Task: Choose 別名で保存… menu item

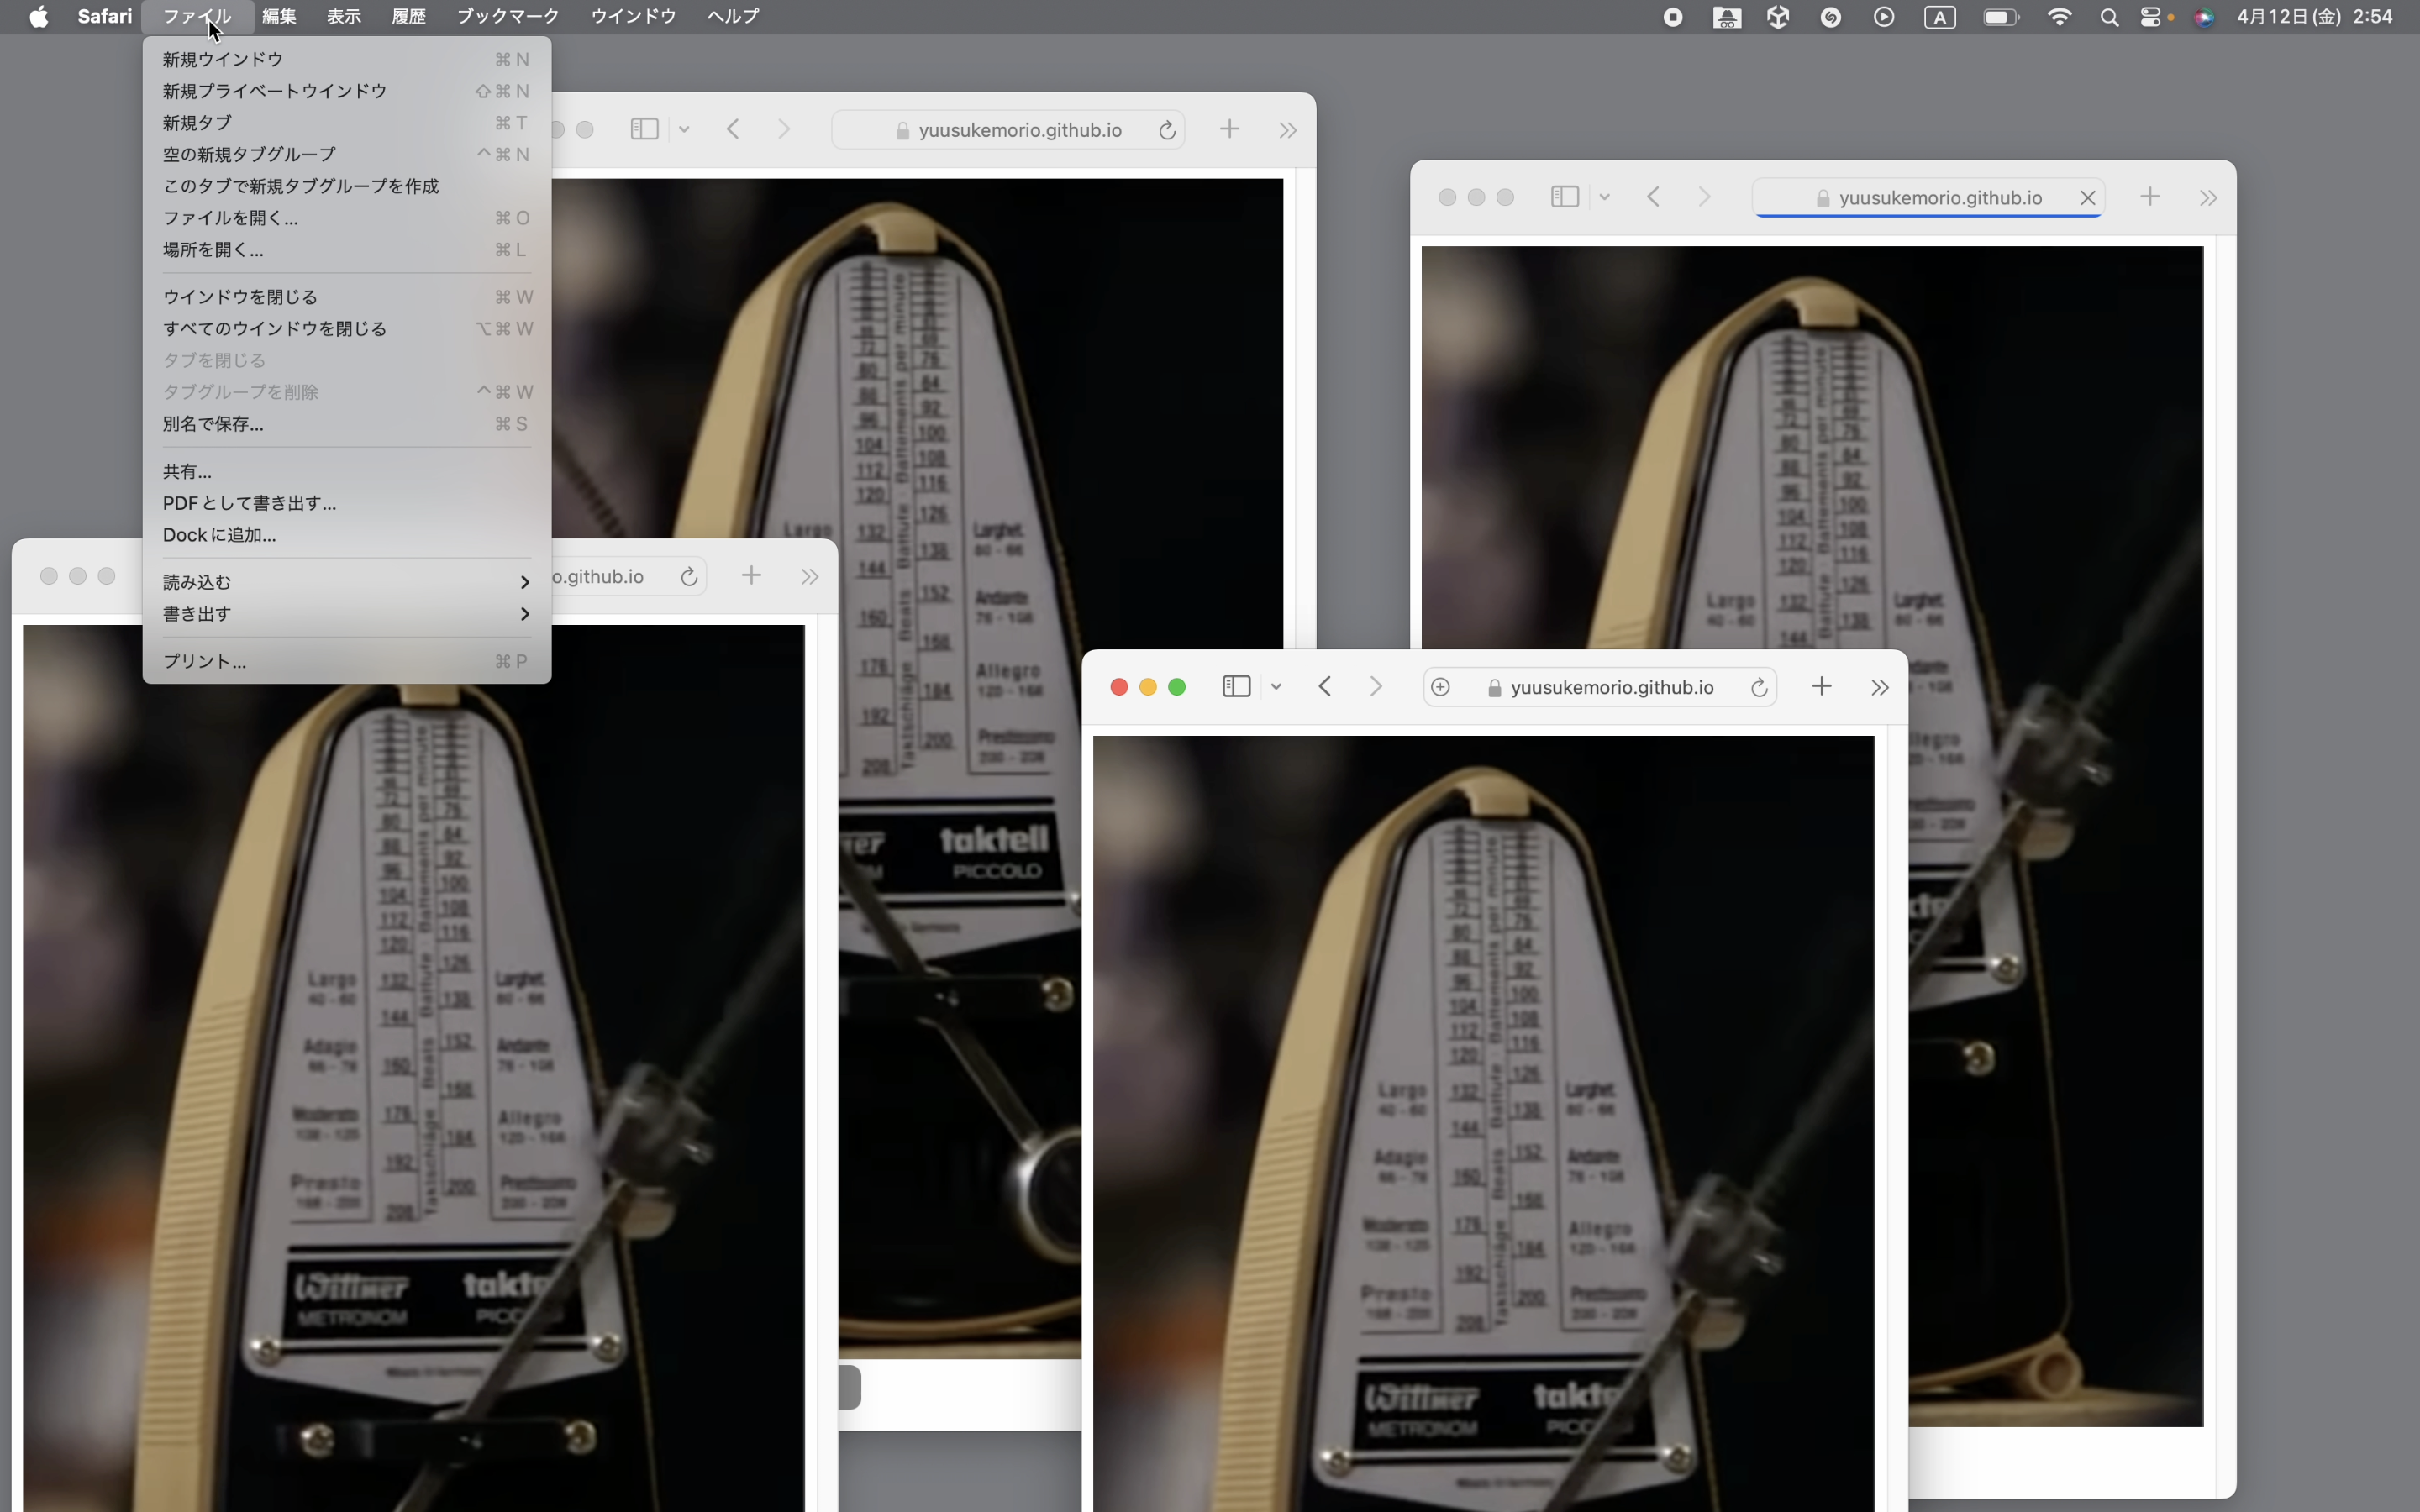Action: pos(346,424)
